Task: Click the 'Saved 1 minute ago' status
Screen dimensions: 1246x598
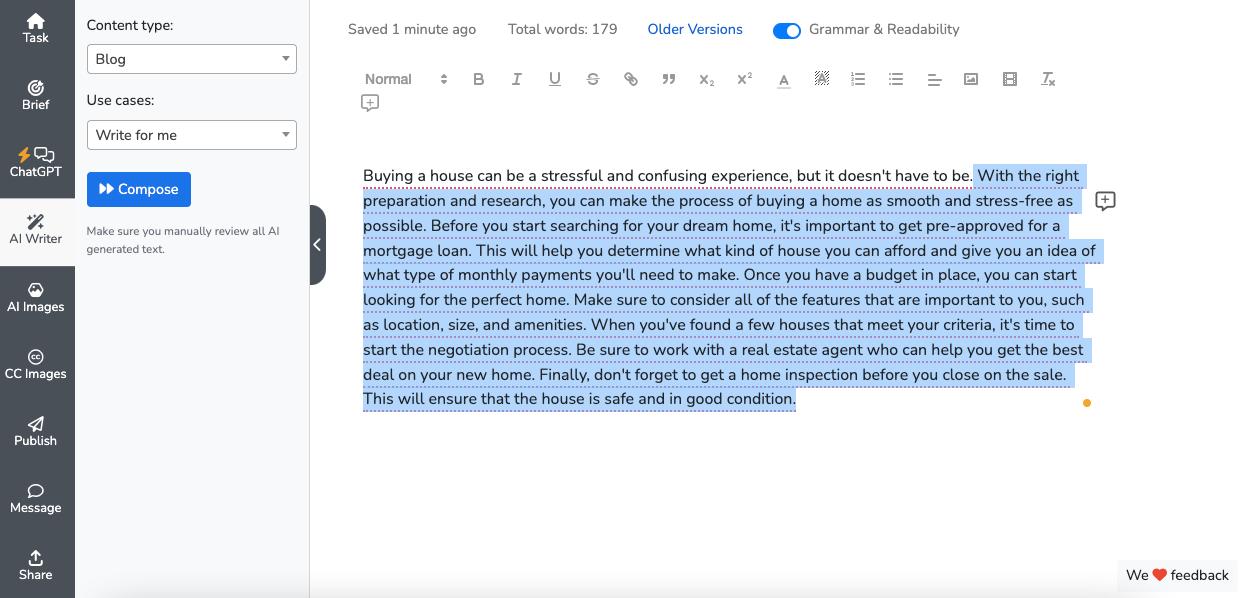Action: [412, 30]
